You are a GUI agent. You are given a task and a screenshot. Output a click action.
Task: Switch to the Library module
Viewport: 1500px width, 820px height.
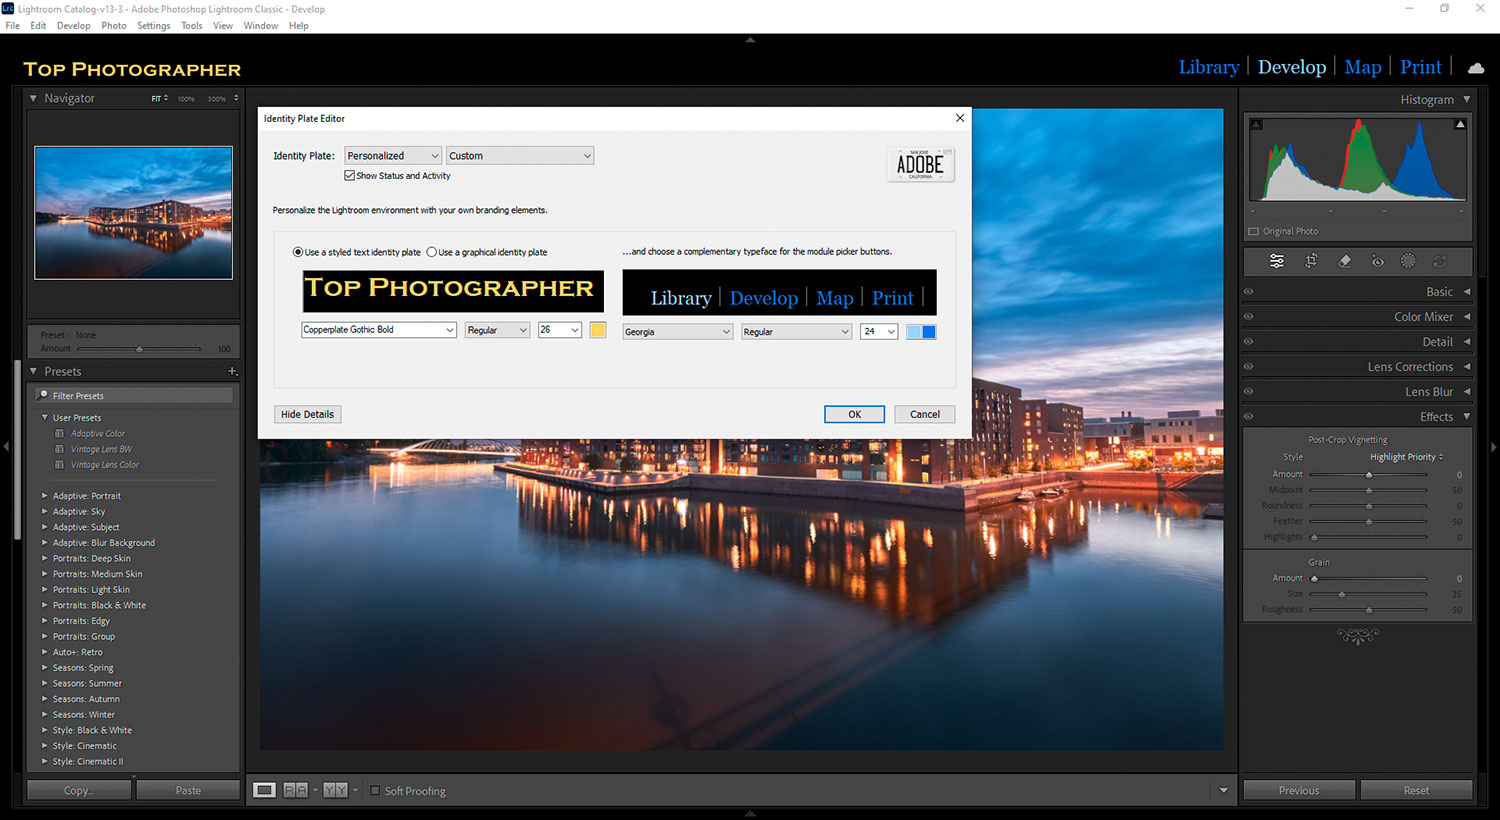click(x=1208, y=67)
